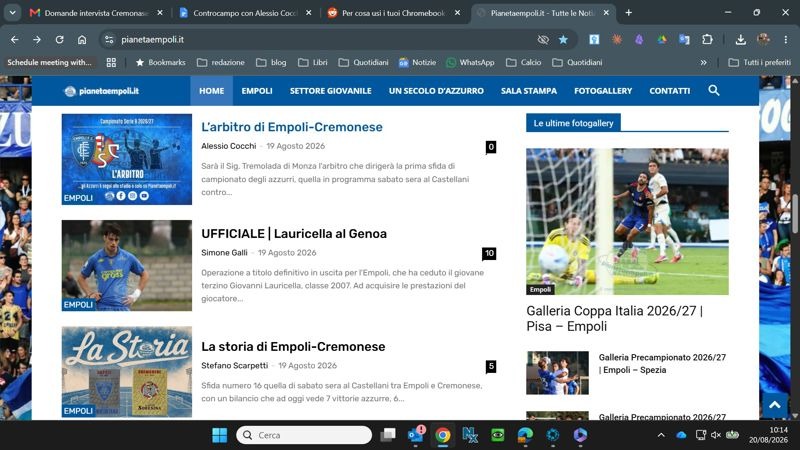Click the back-to-top arrow button

coord(774,405)
